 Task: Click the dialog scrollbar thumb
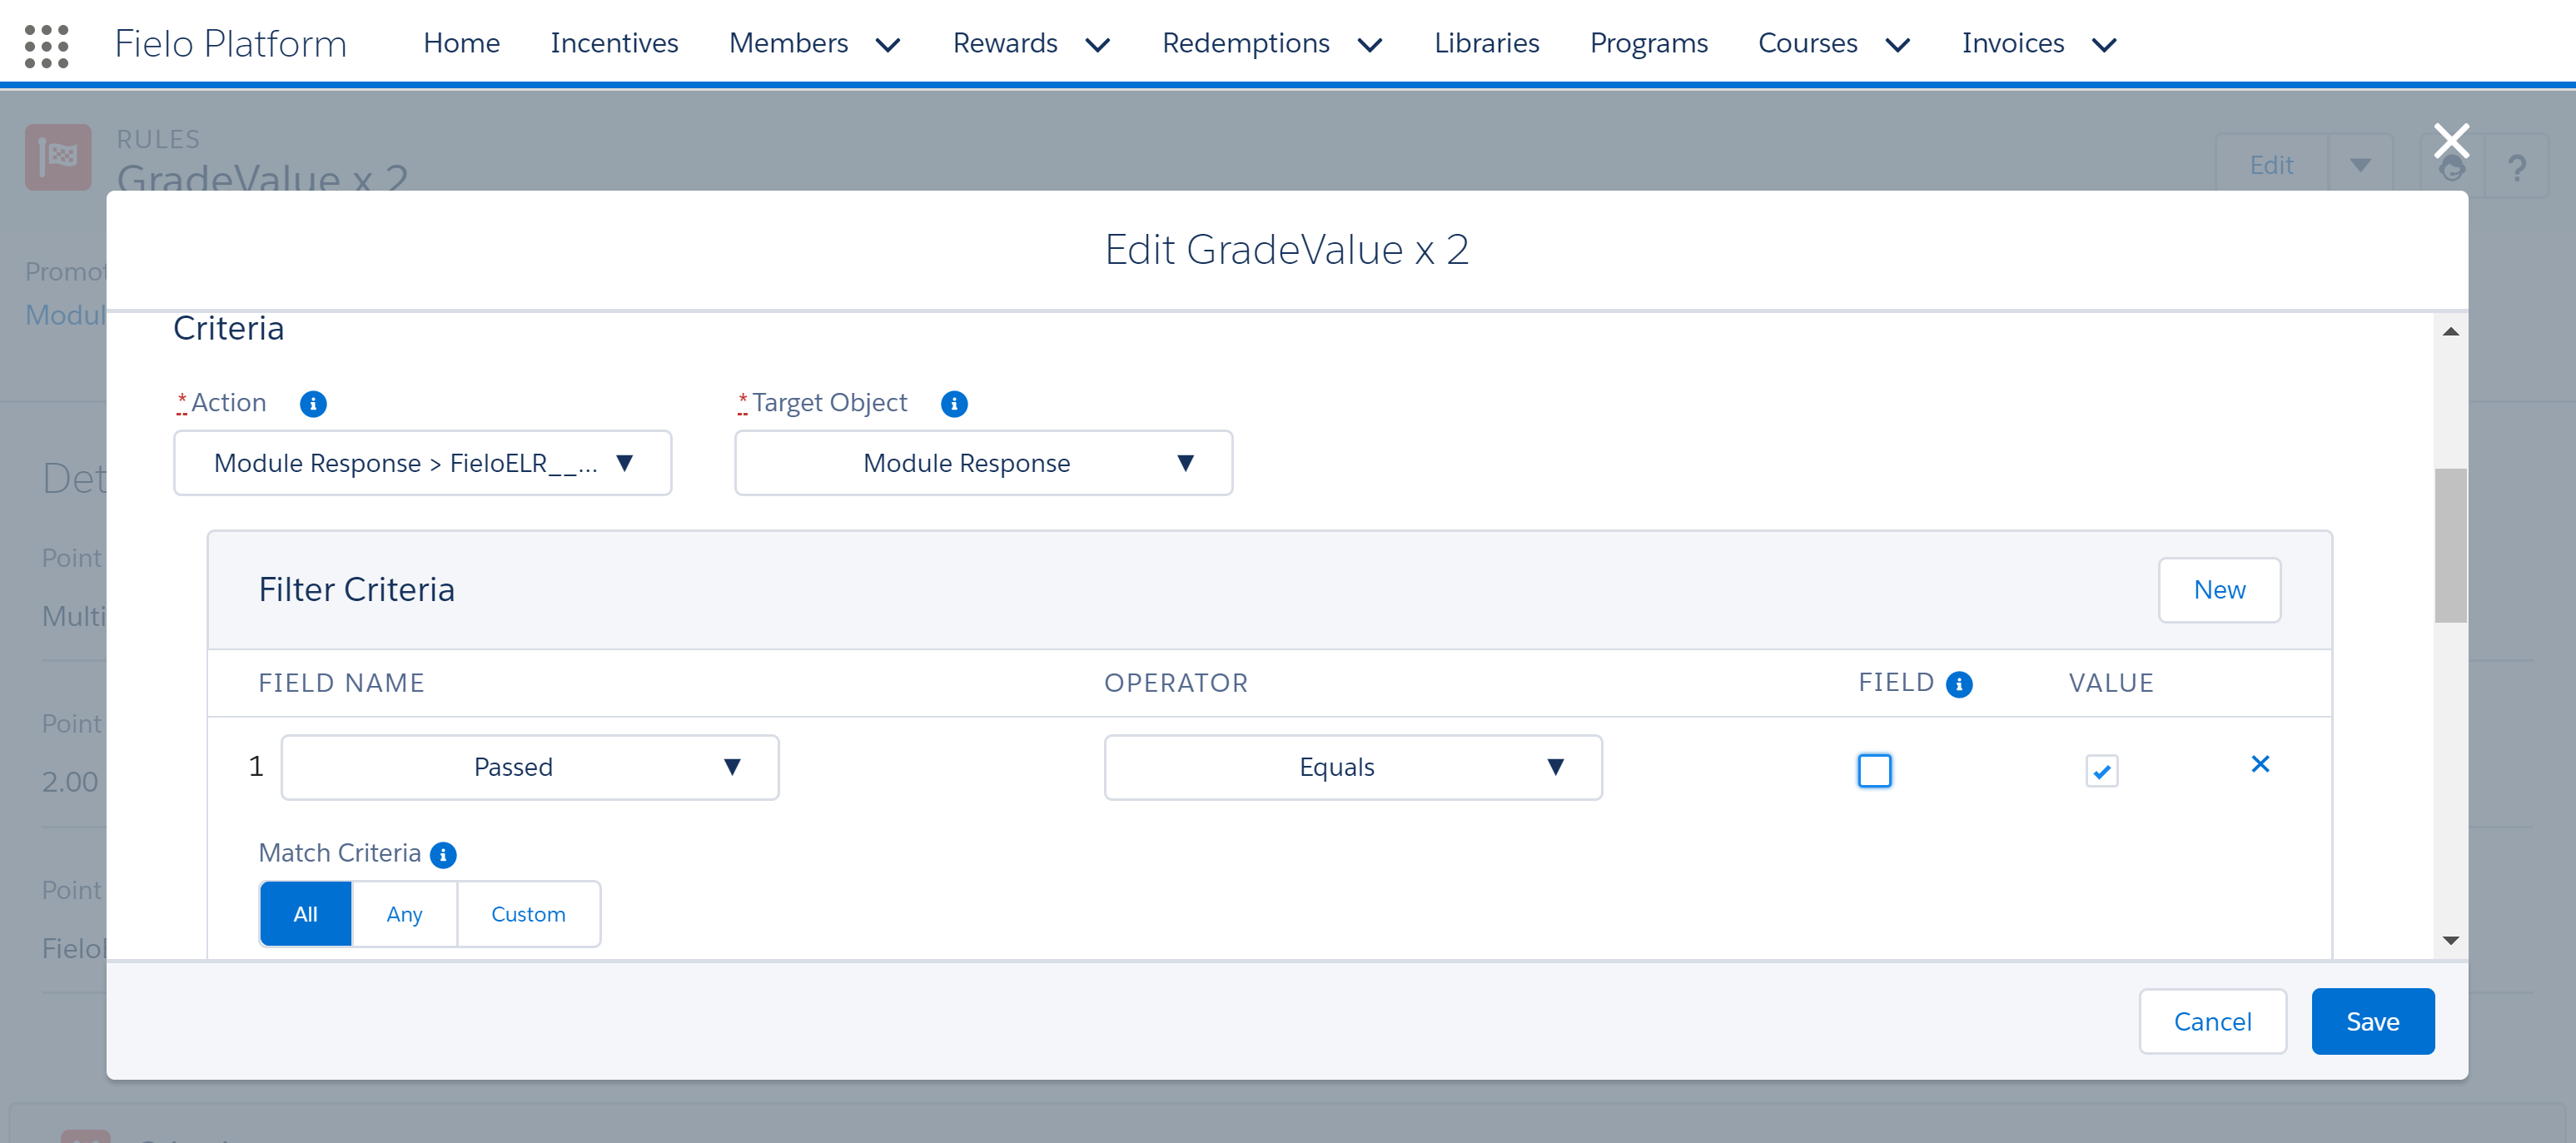point(2450,546)
